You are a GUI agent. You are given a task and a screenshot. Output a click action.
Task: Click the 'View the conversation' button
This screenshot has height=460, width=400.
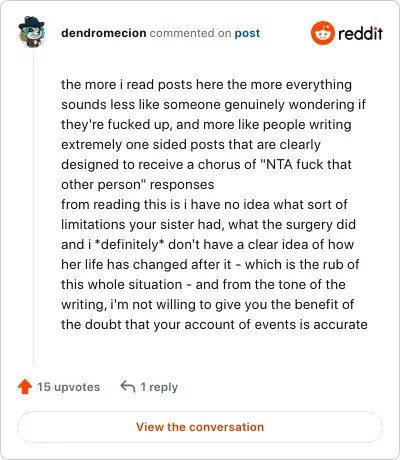pyautogui.click(x=200, y=427)
